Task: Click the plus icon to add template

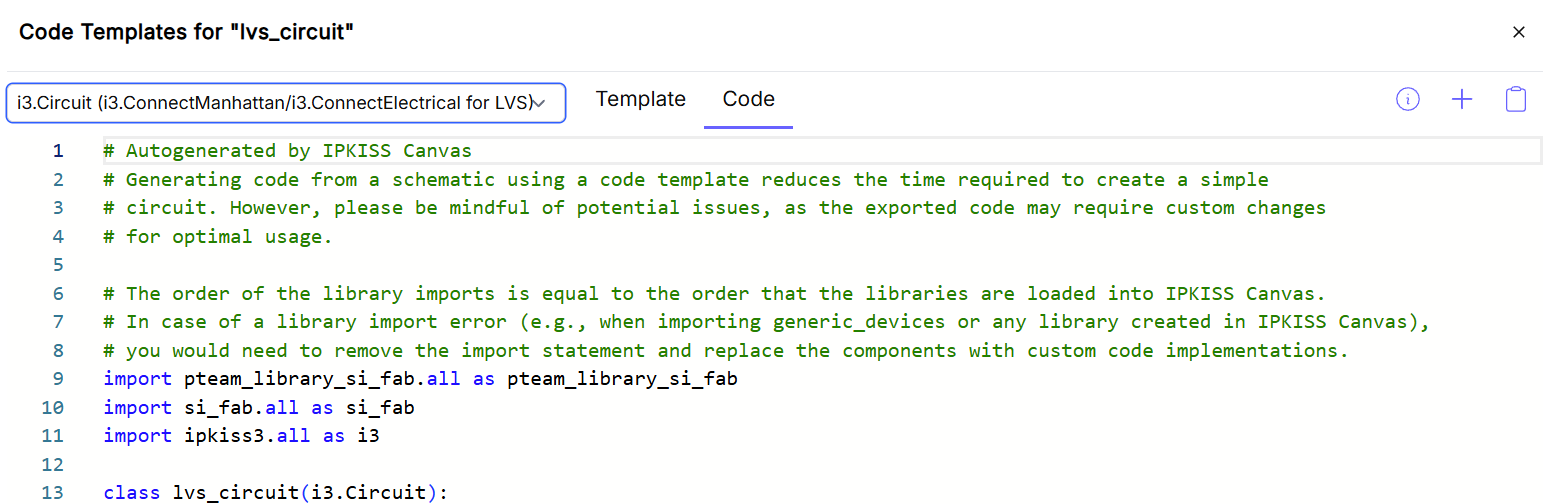Action: [x=1462, y=99]
